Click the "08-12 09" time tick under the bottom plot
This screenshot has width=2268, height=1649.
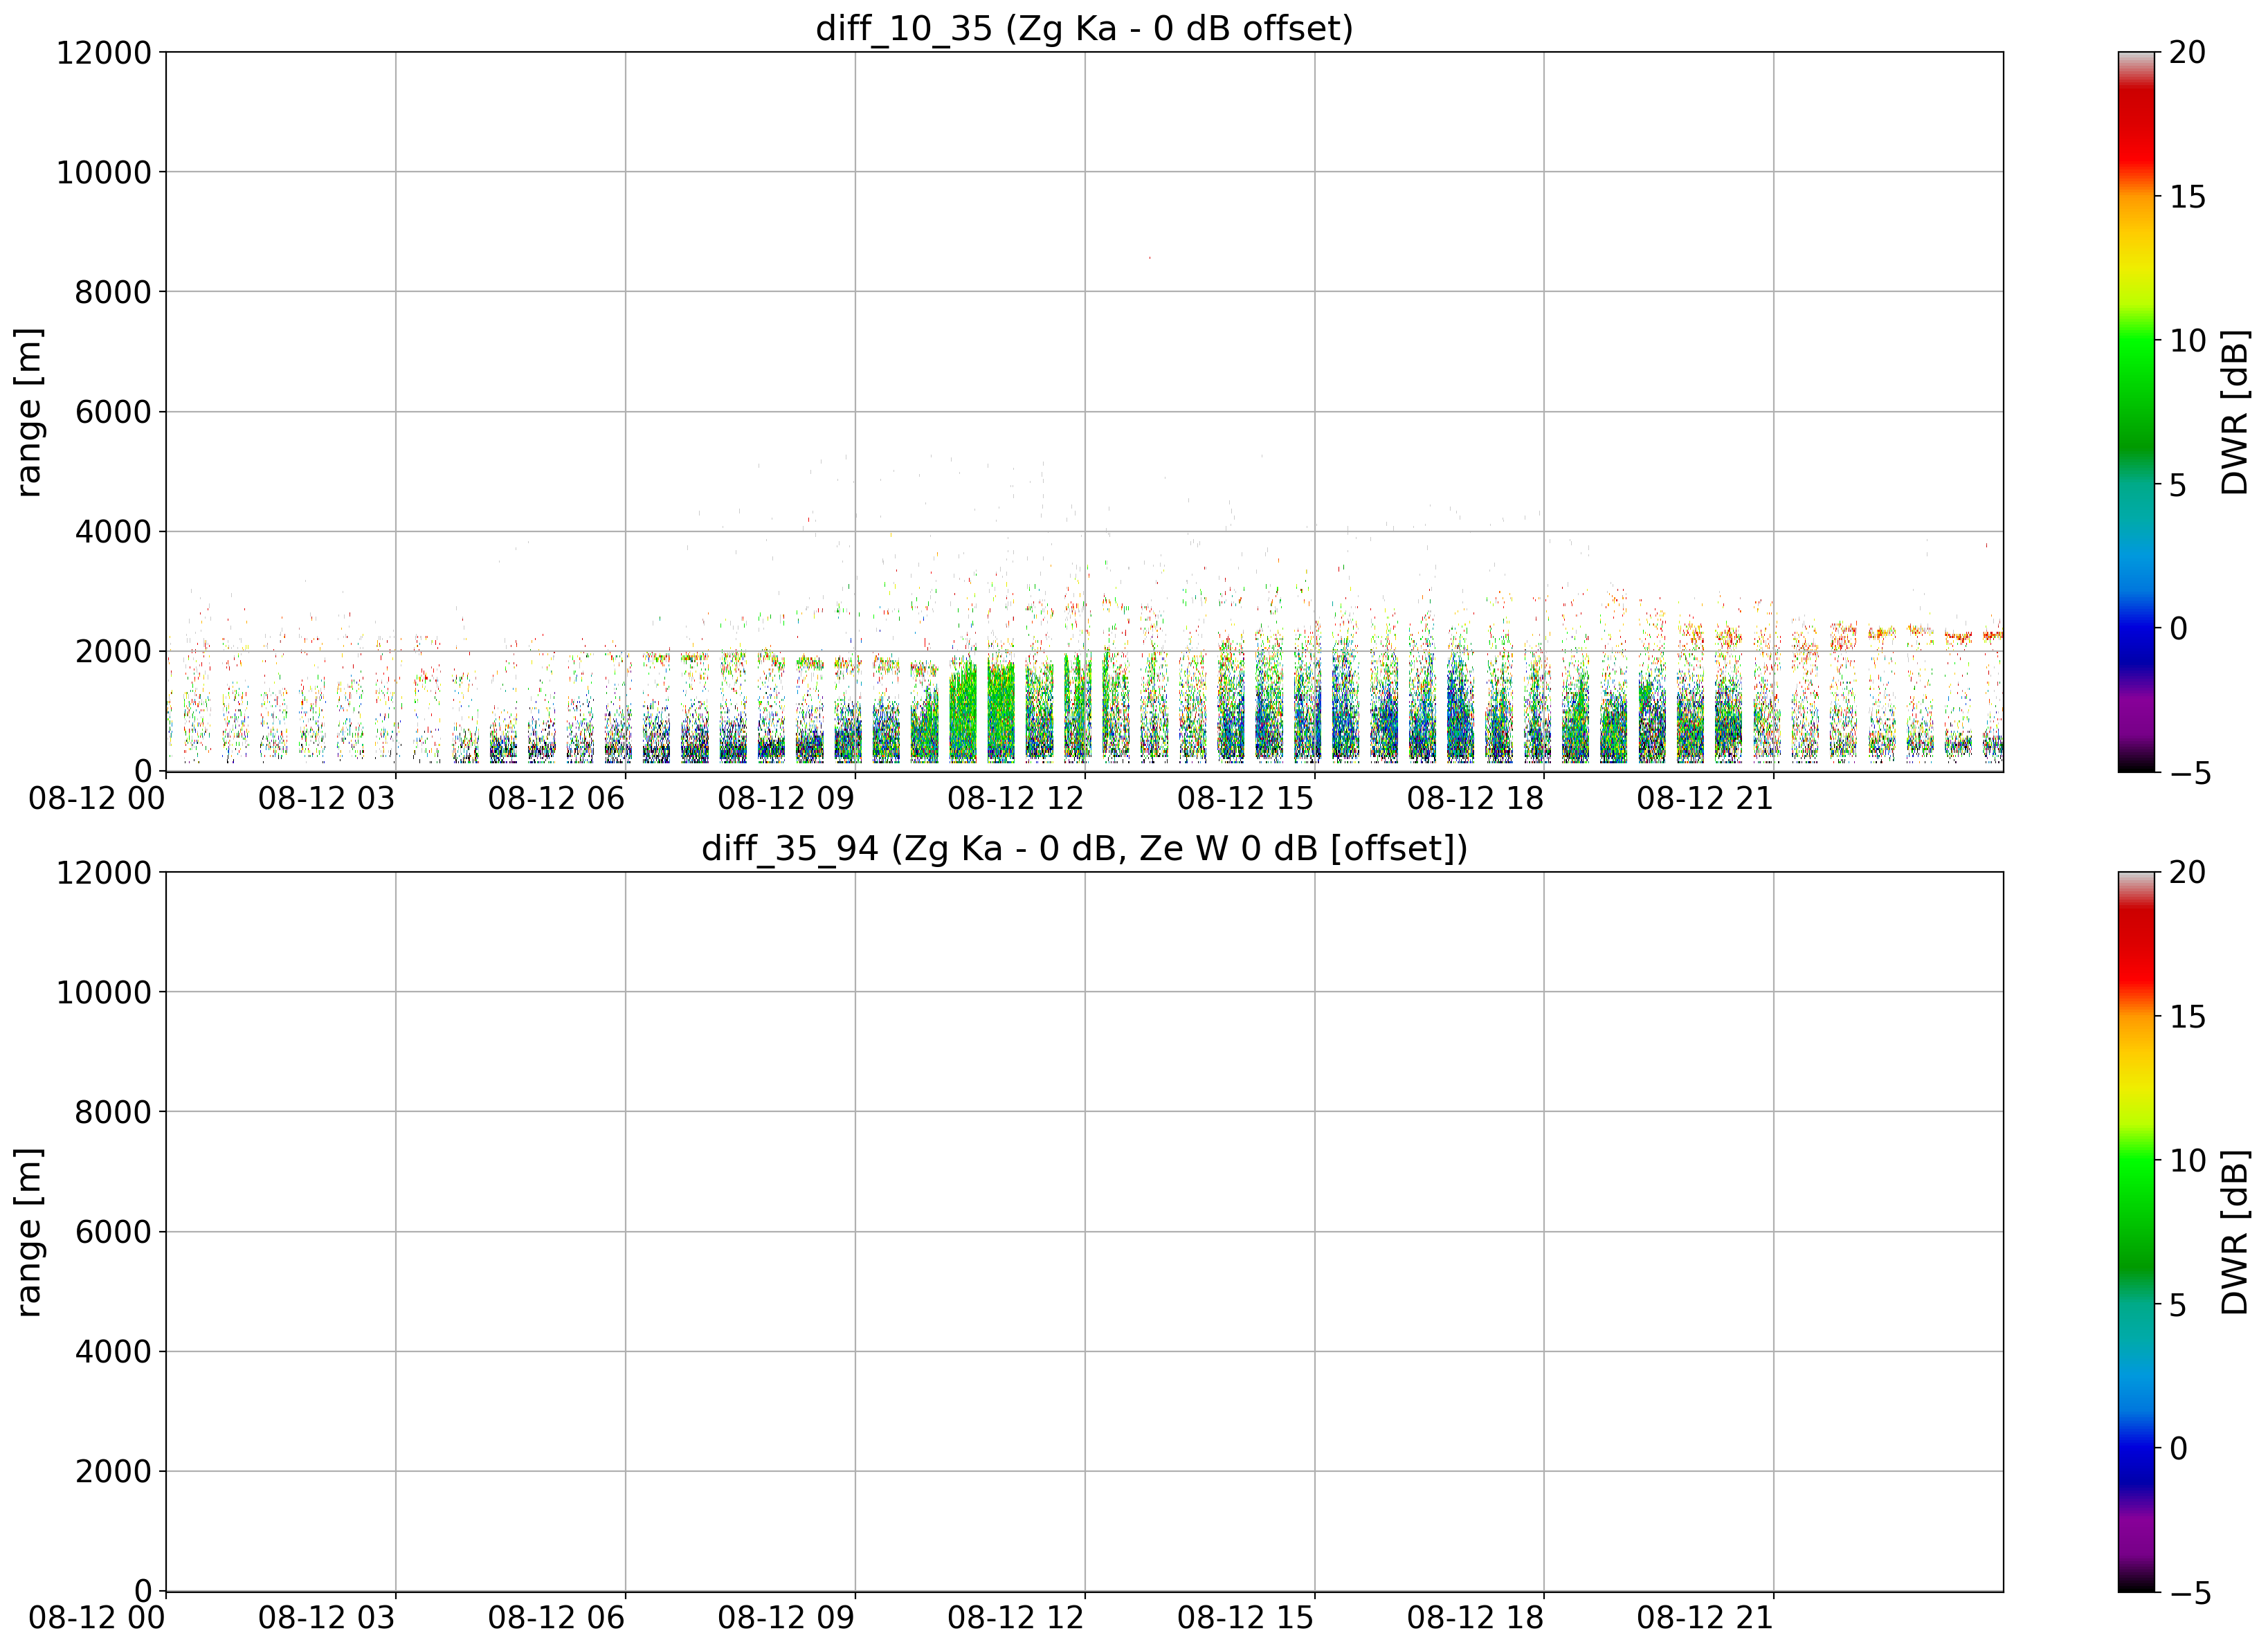786,1619
